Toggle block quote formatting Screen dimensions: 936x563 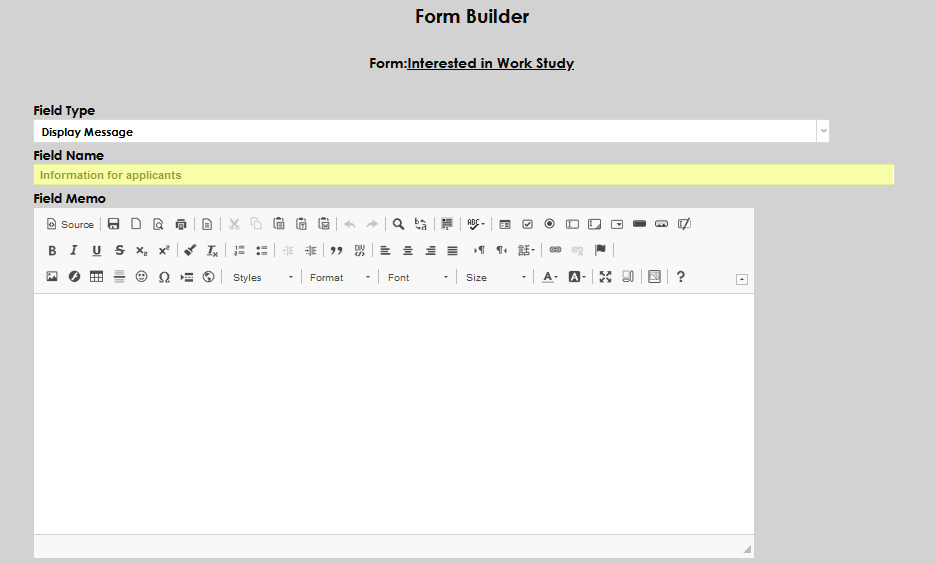click(x=337, y=251)
